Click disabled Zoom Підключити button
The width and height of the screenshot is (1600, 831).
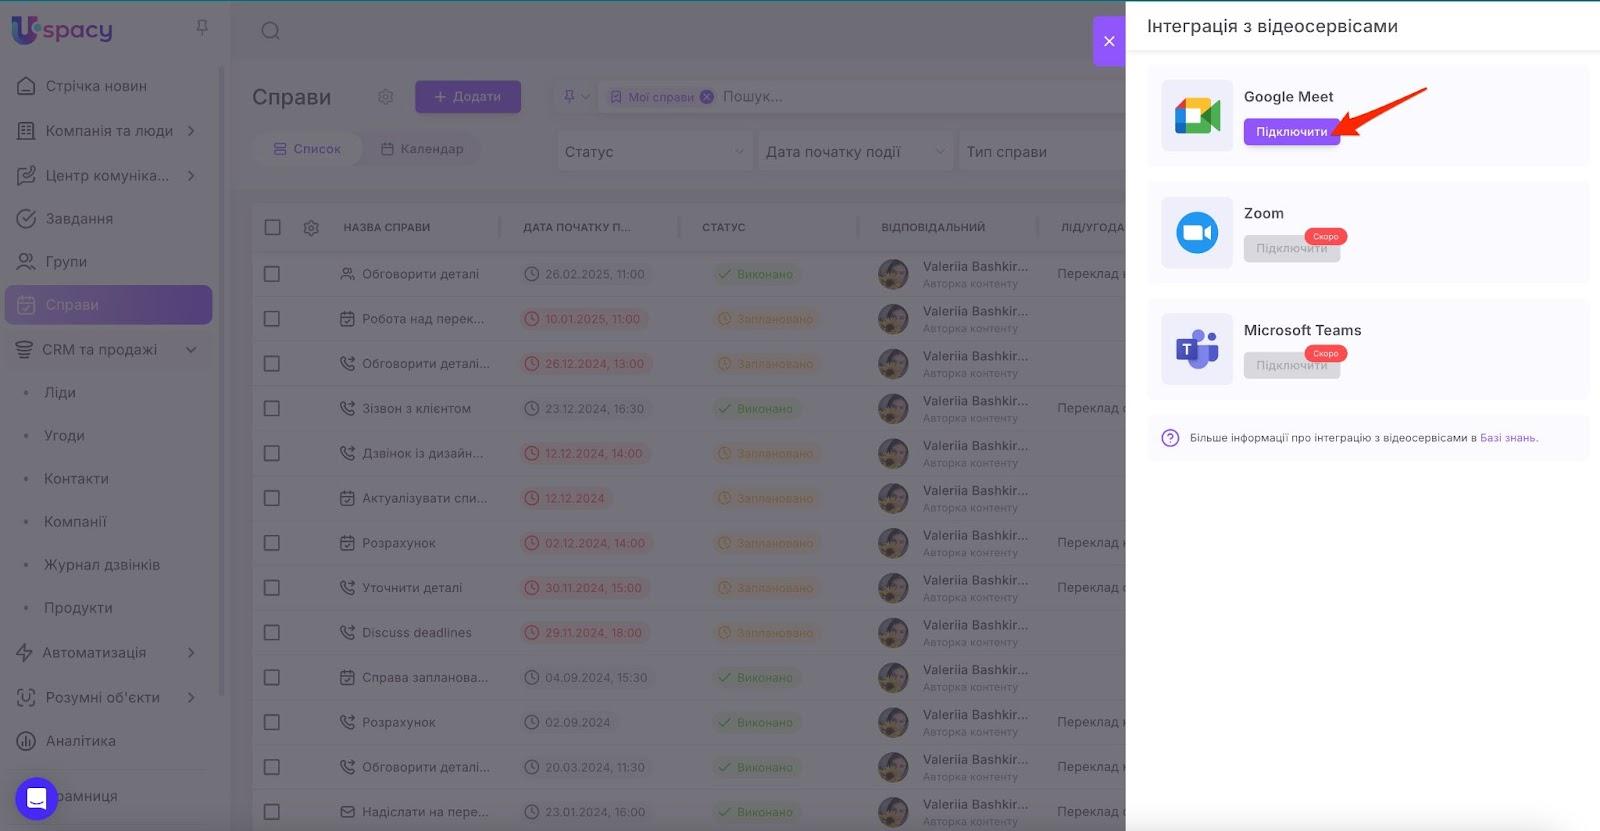[1292, 249]
